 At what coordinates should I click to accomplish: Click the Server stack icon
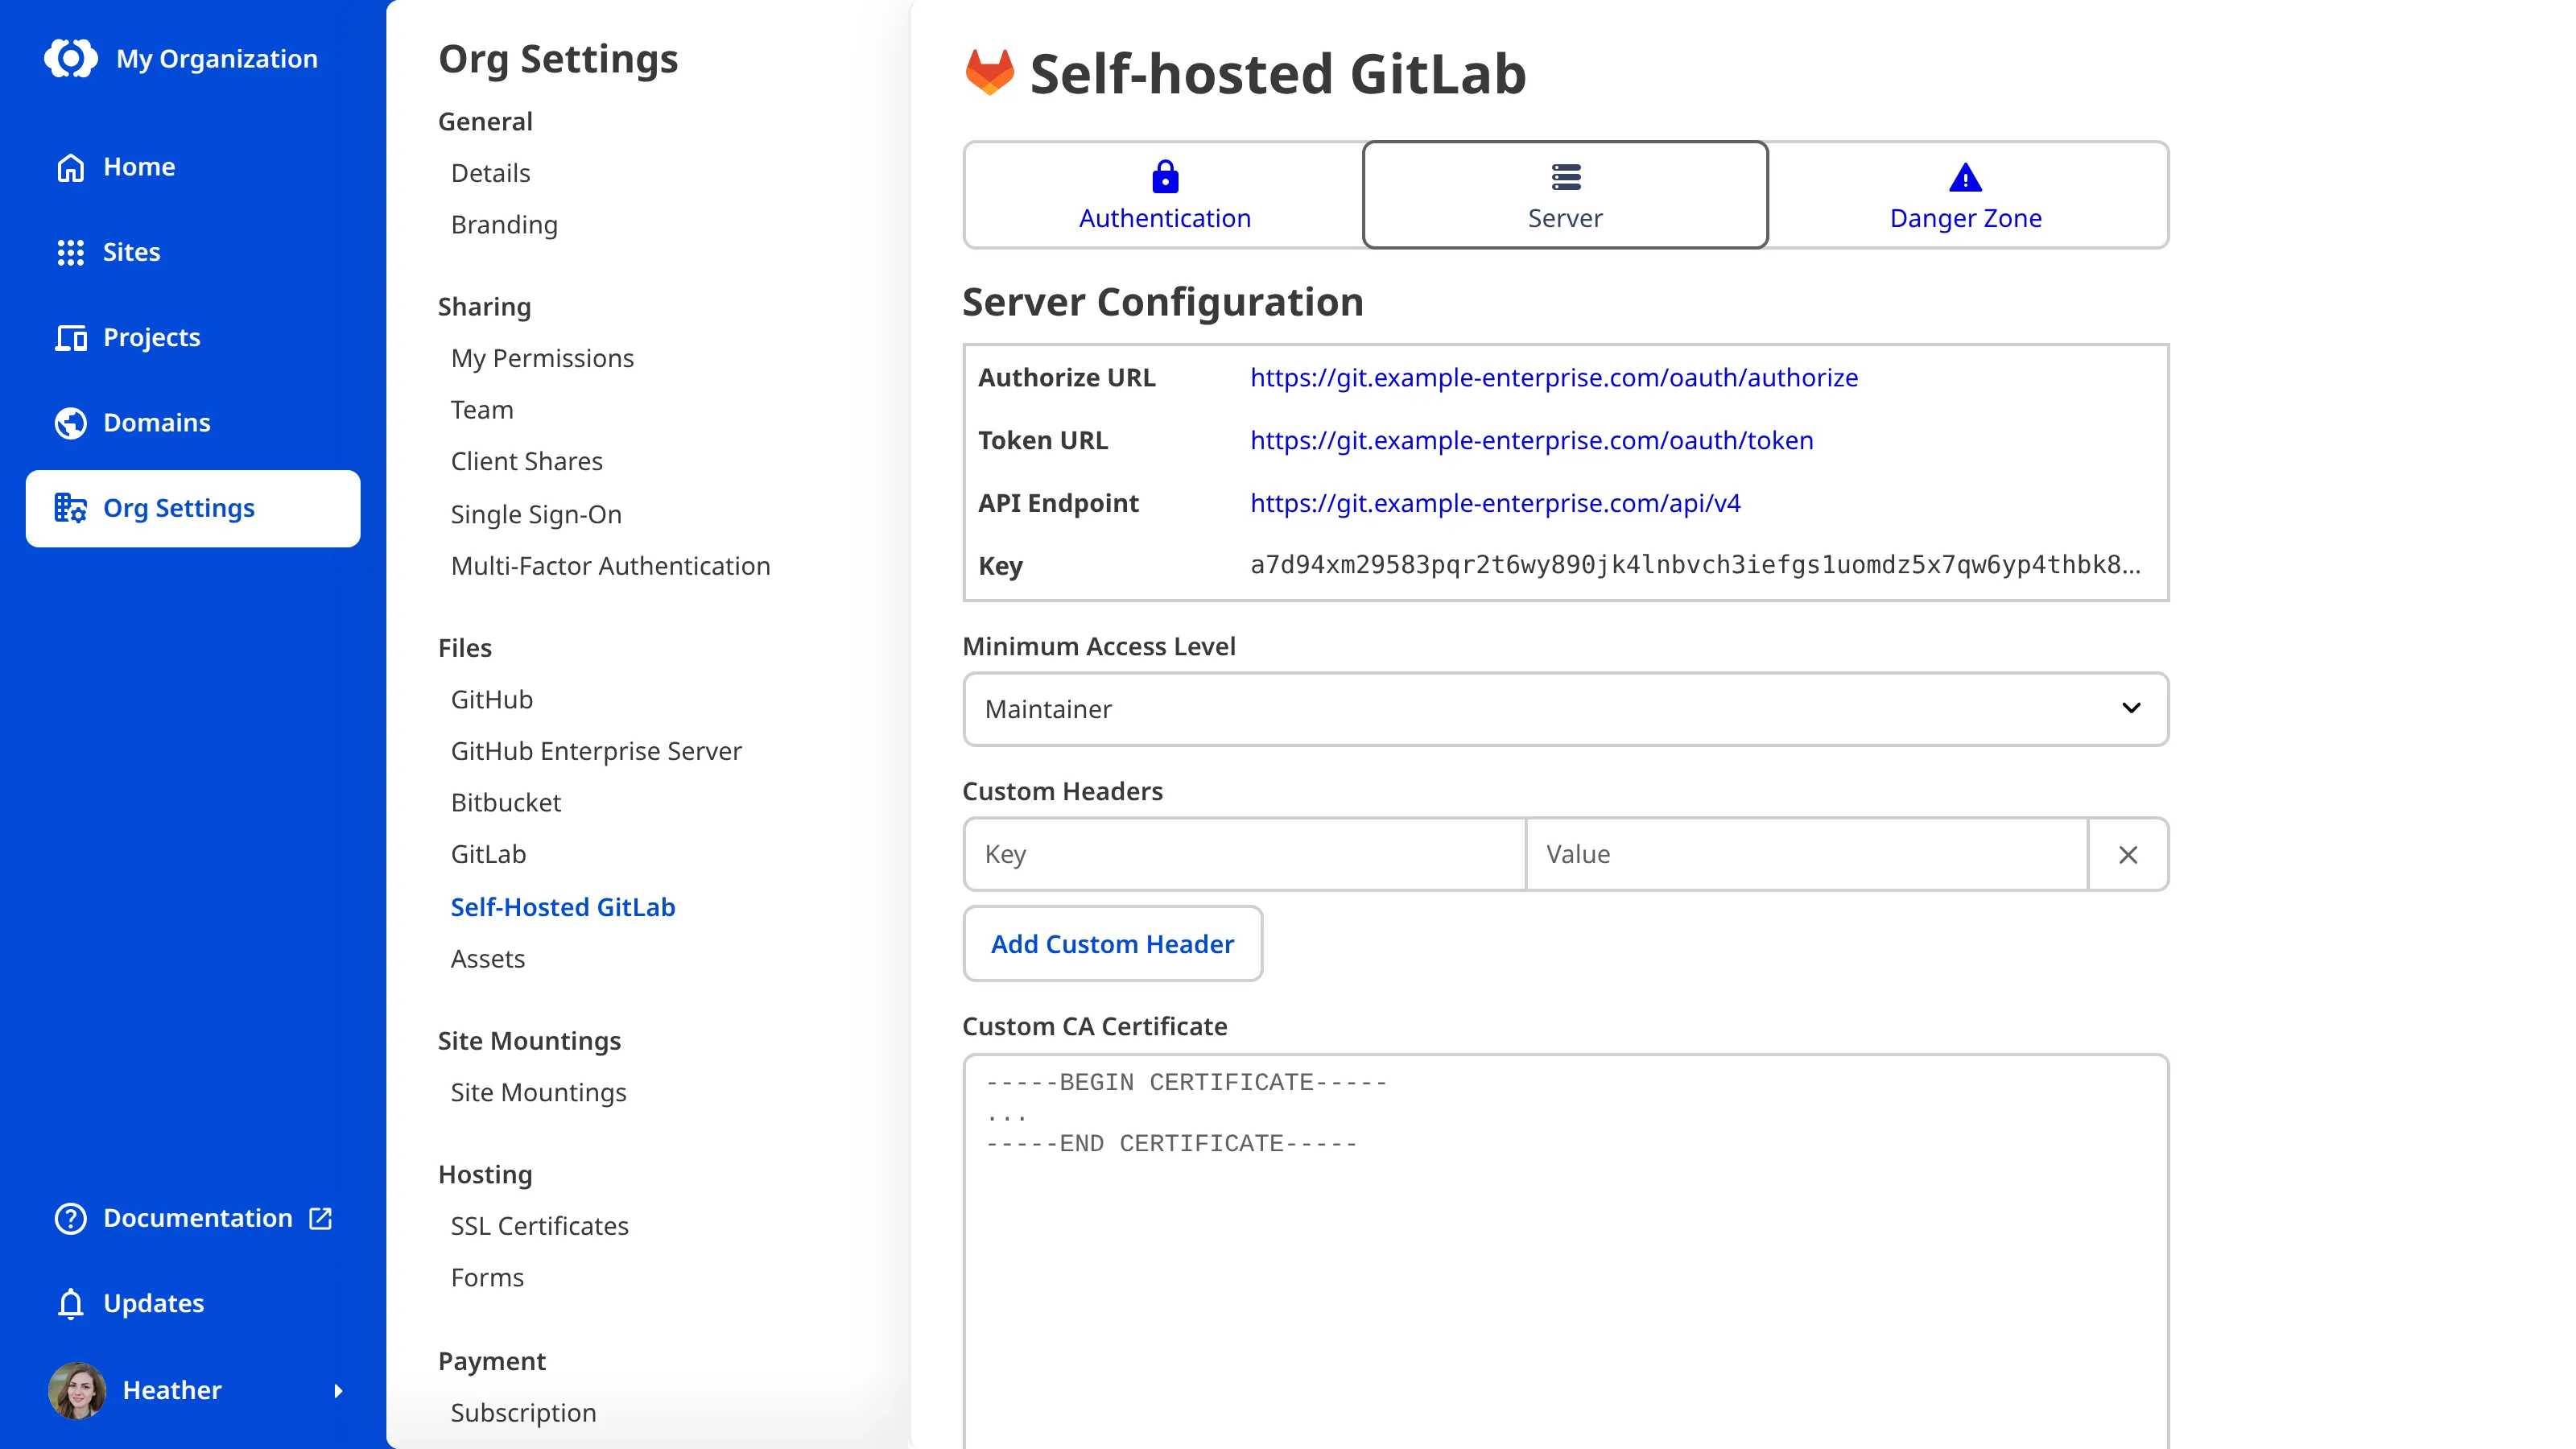1566,177
